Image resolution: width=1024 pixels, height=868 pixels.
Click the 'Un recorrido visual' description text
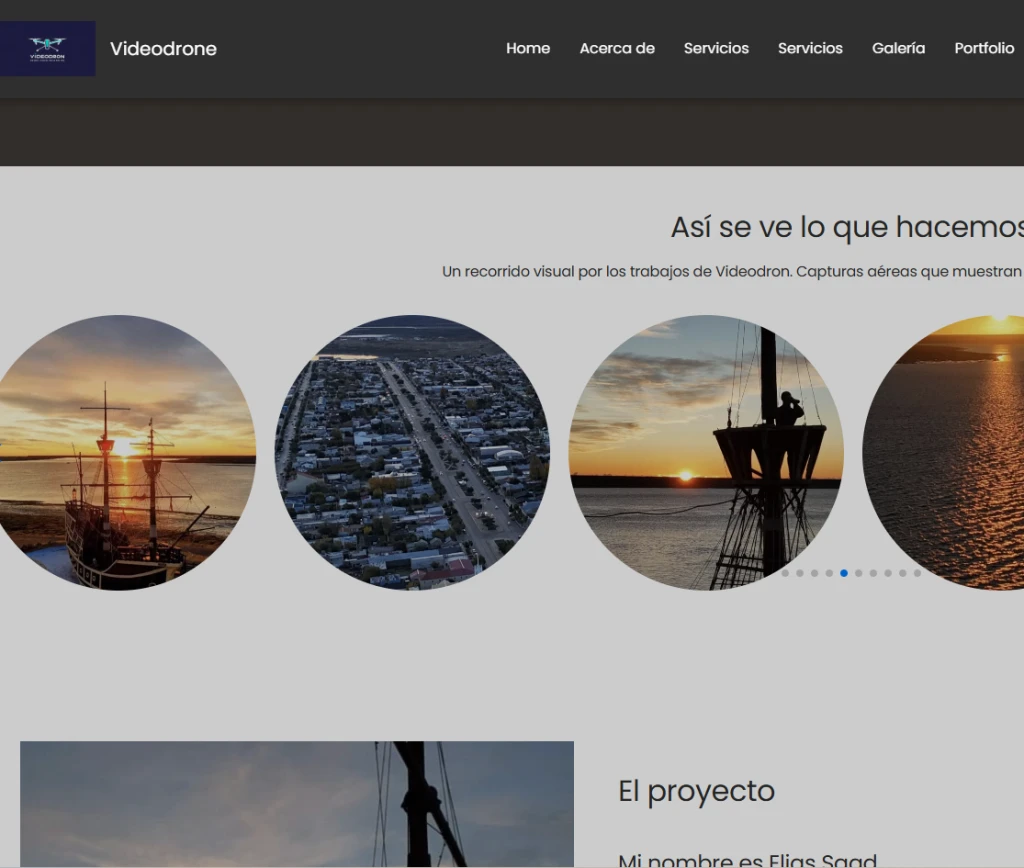coord(733,271)
